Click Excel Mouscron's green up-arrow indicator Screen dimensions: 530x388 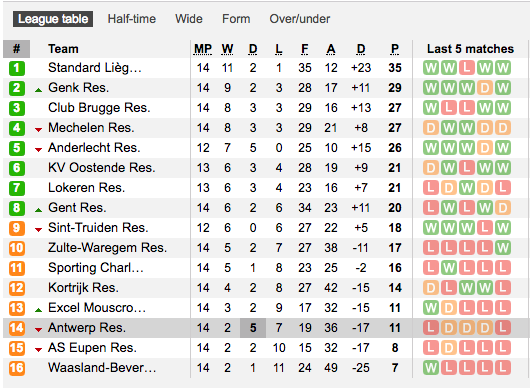click(39, 310)
